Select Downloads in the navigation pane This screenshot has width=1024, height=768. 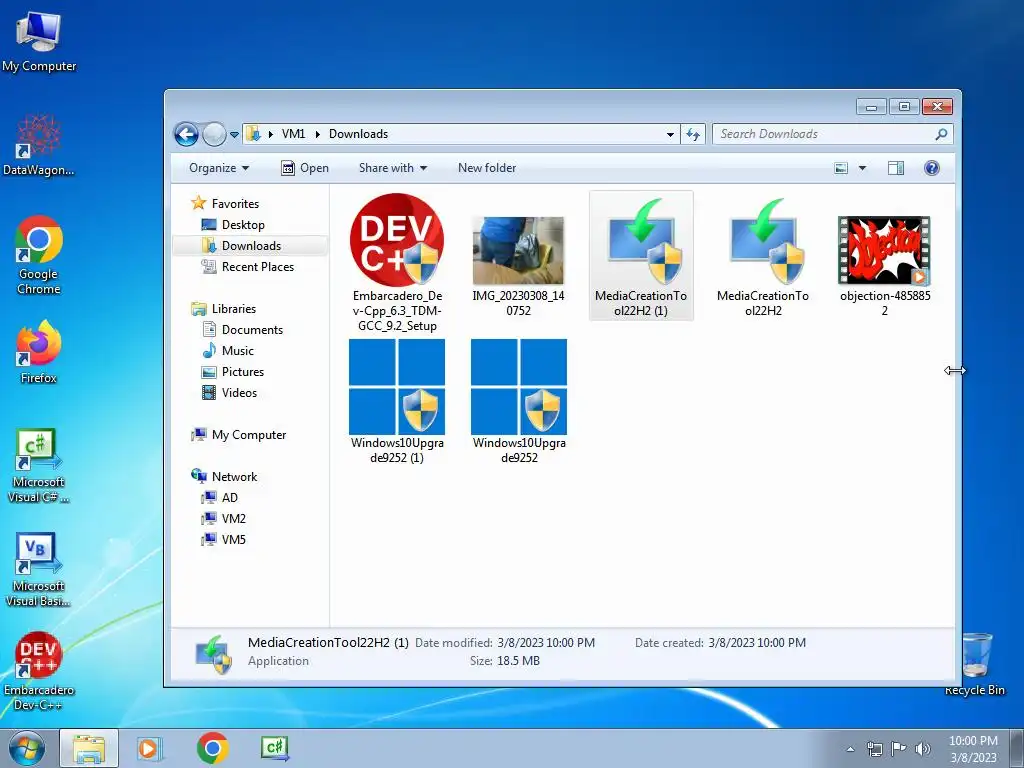[250, 246]
